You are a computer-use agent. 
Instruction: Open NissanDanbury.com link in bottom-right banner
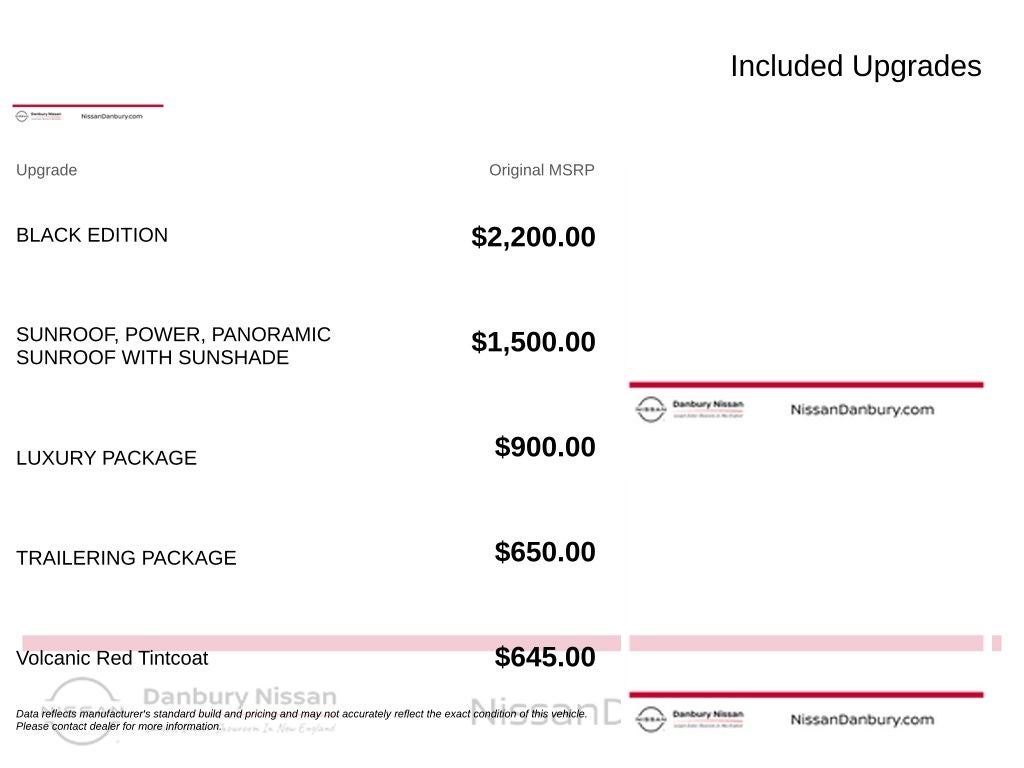point(862,720)
